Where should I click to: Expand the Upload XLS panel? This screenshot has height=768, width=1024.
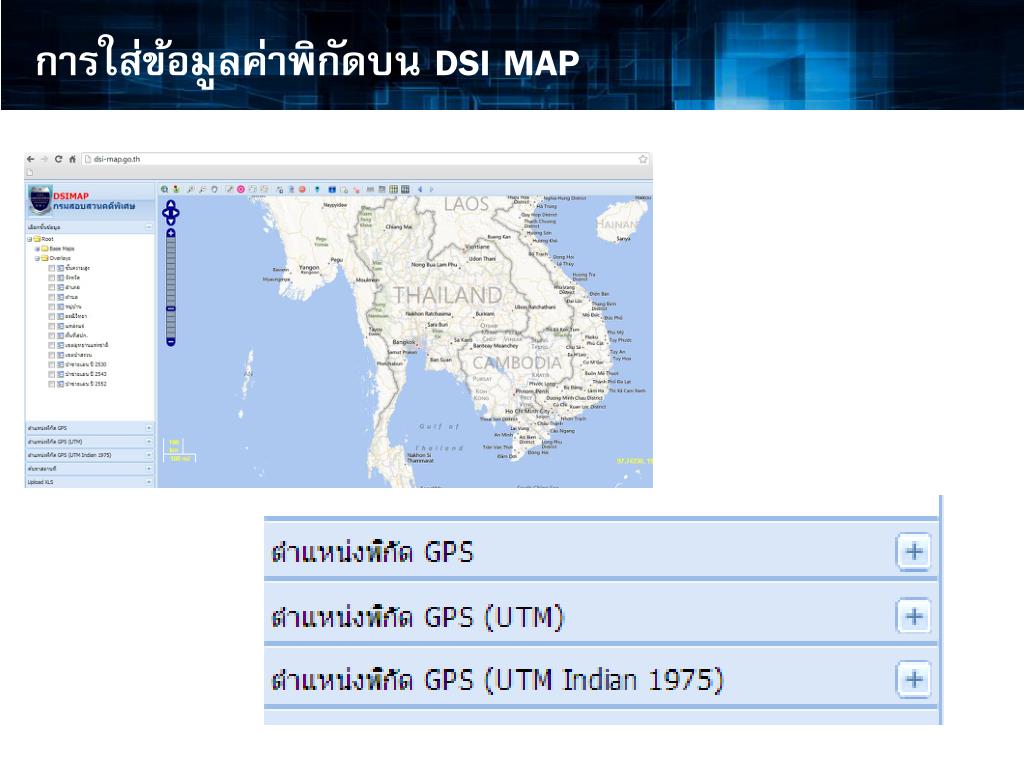pos(149,482)
